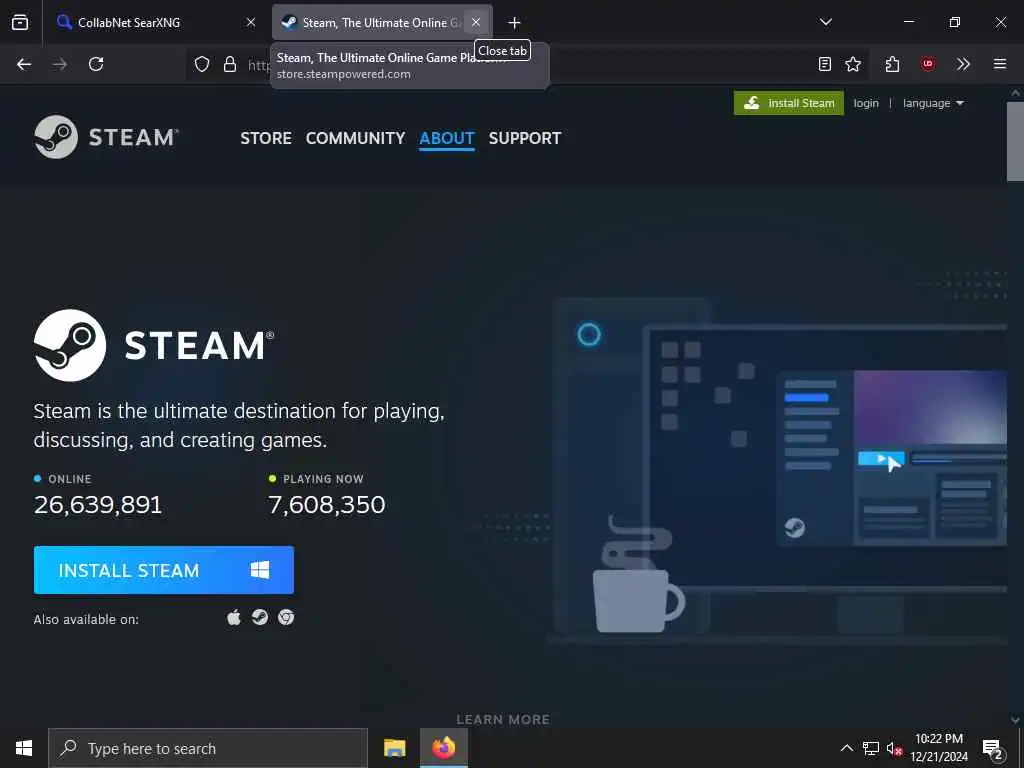The image size is (1024, 768).
Task: Click the scrollbar down arrow
Action: [x=1015, y=719]
